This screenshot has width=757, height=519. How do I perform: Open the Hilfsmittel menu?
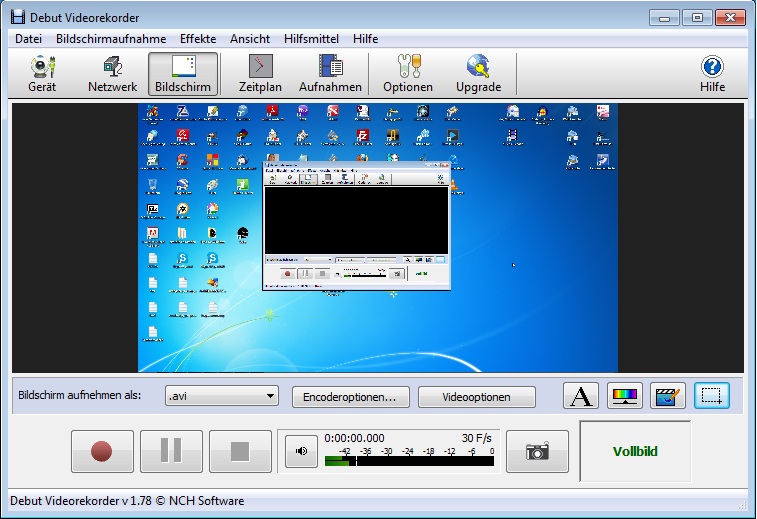click(x=311, y=39)
